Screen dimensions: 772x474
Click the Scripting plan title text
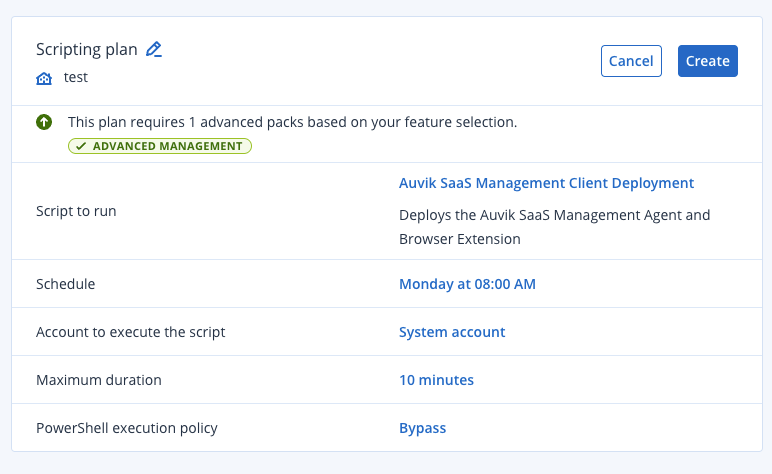pyautogui.click(x=87, y=49)
